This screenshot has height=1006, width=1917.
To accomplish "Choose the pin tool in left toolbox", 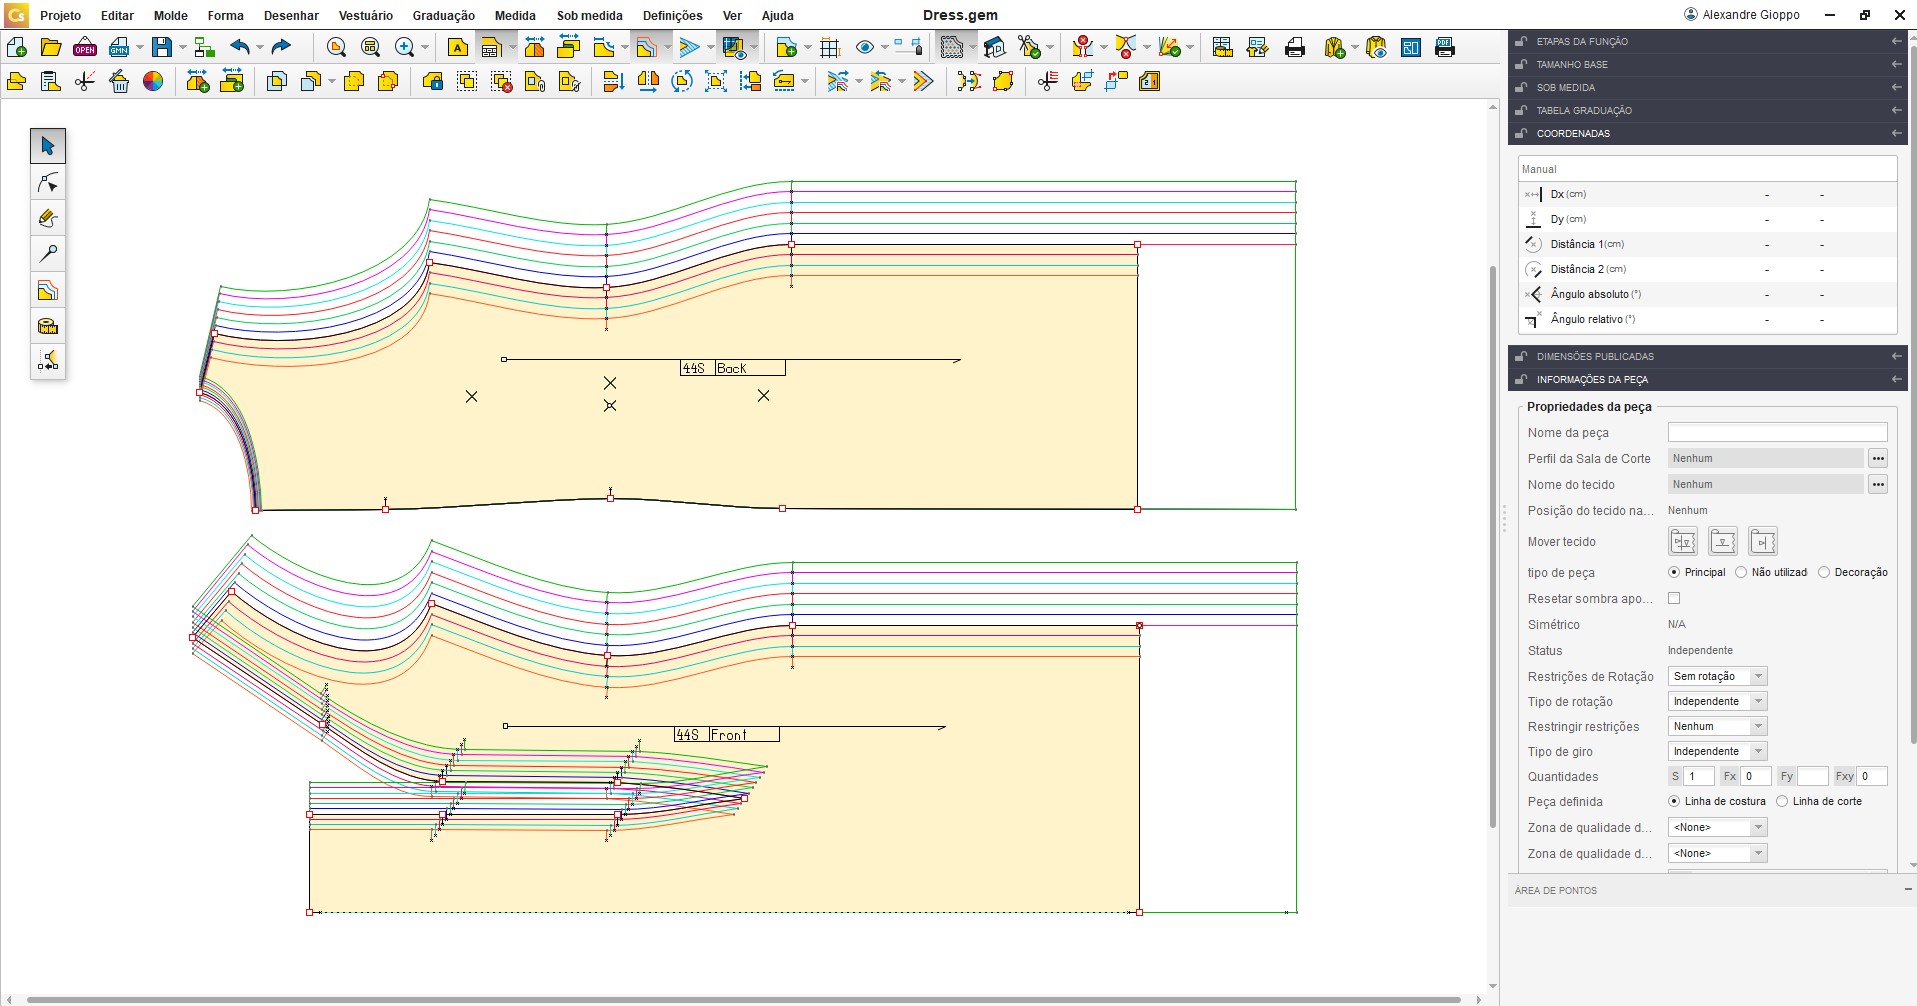I will pyautogui.click(x=47, y=254).
